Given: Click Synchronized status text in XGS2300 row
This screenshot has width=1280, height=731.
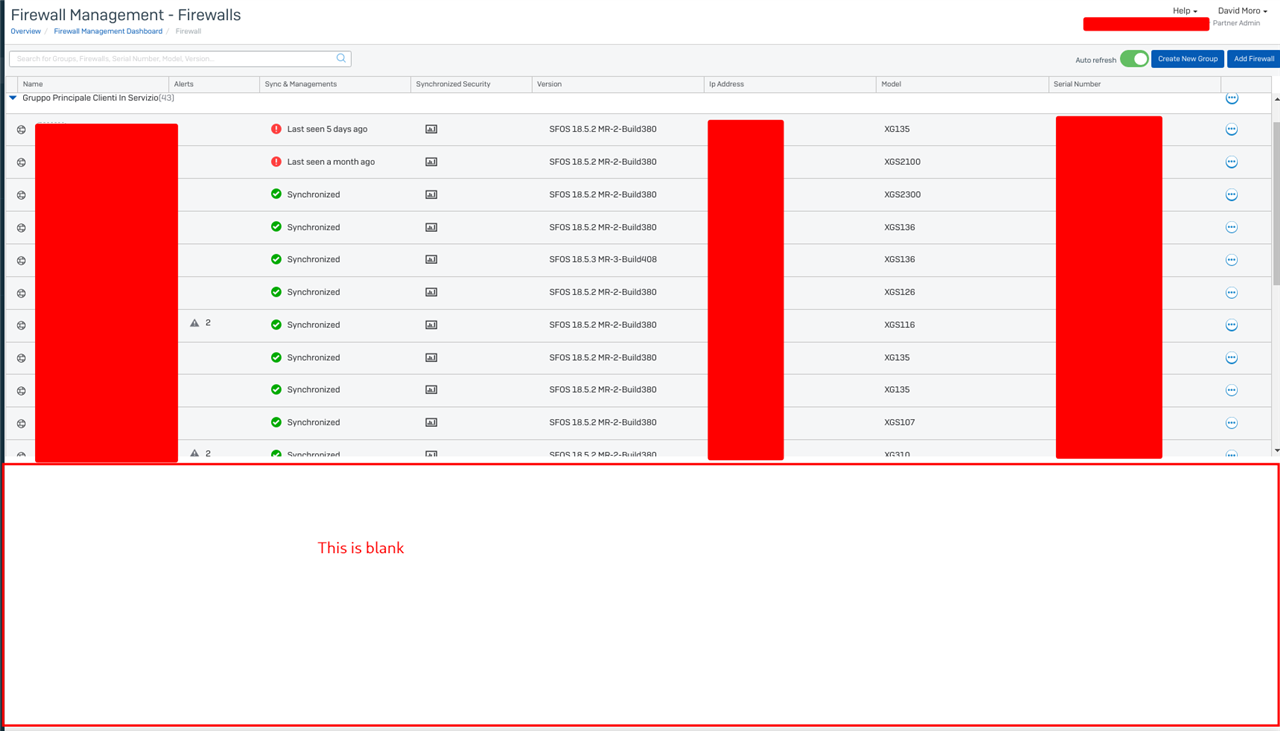Looking at the screenshot, I should (x=313, y=194).
